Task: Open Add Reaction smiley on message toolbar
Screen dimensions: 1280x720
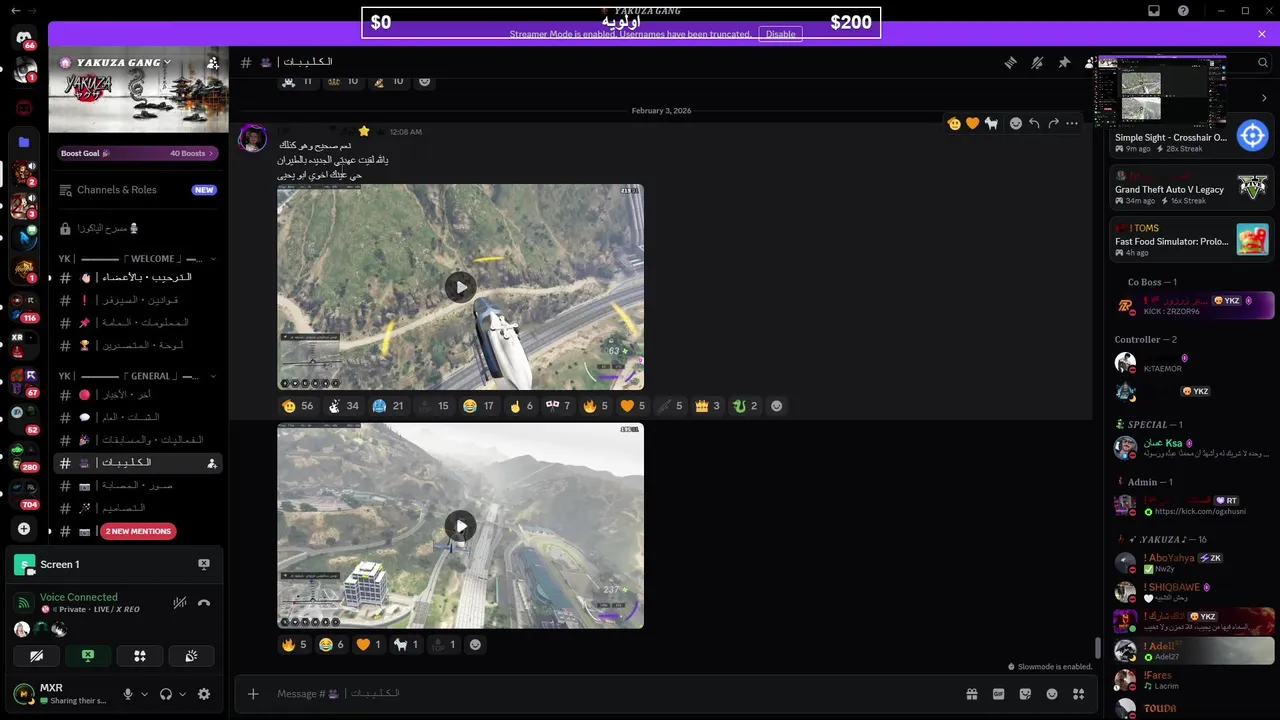Action: [1015, 124]
